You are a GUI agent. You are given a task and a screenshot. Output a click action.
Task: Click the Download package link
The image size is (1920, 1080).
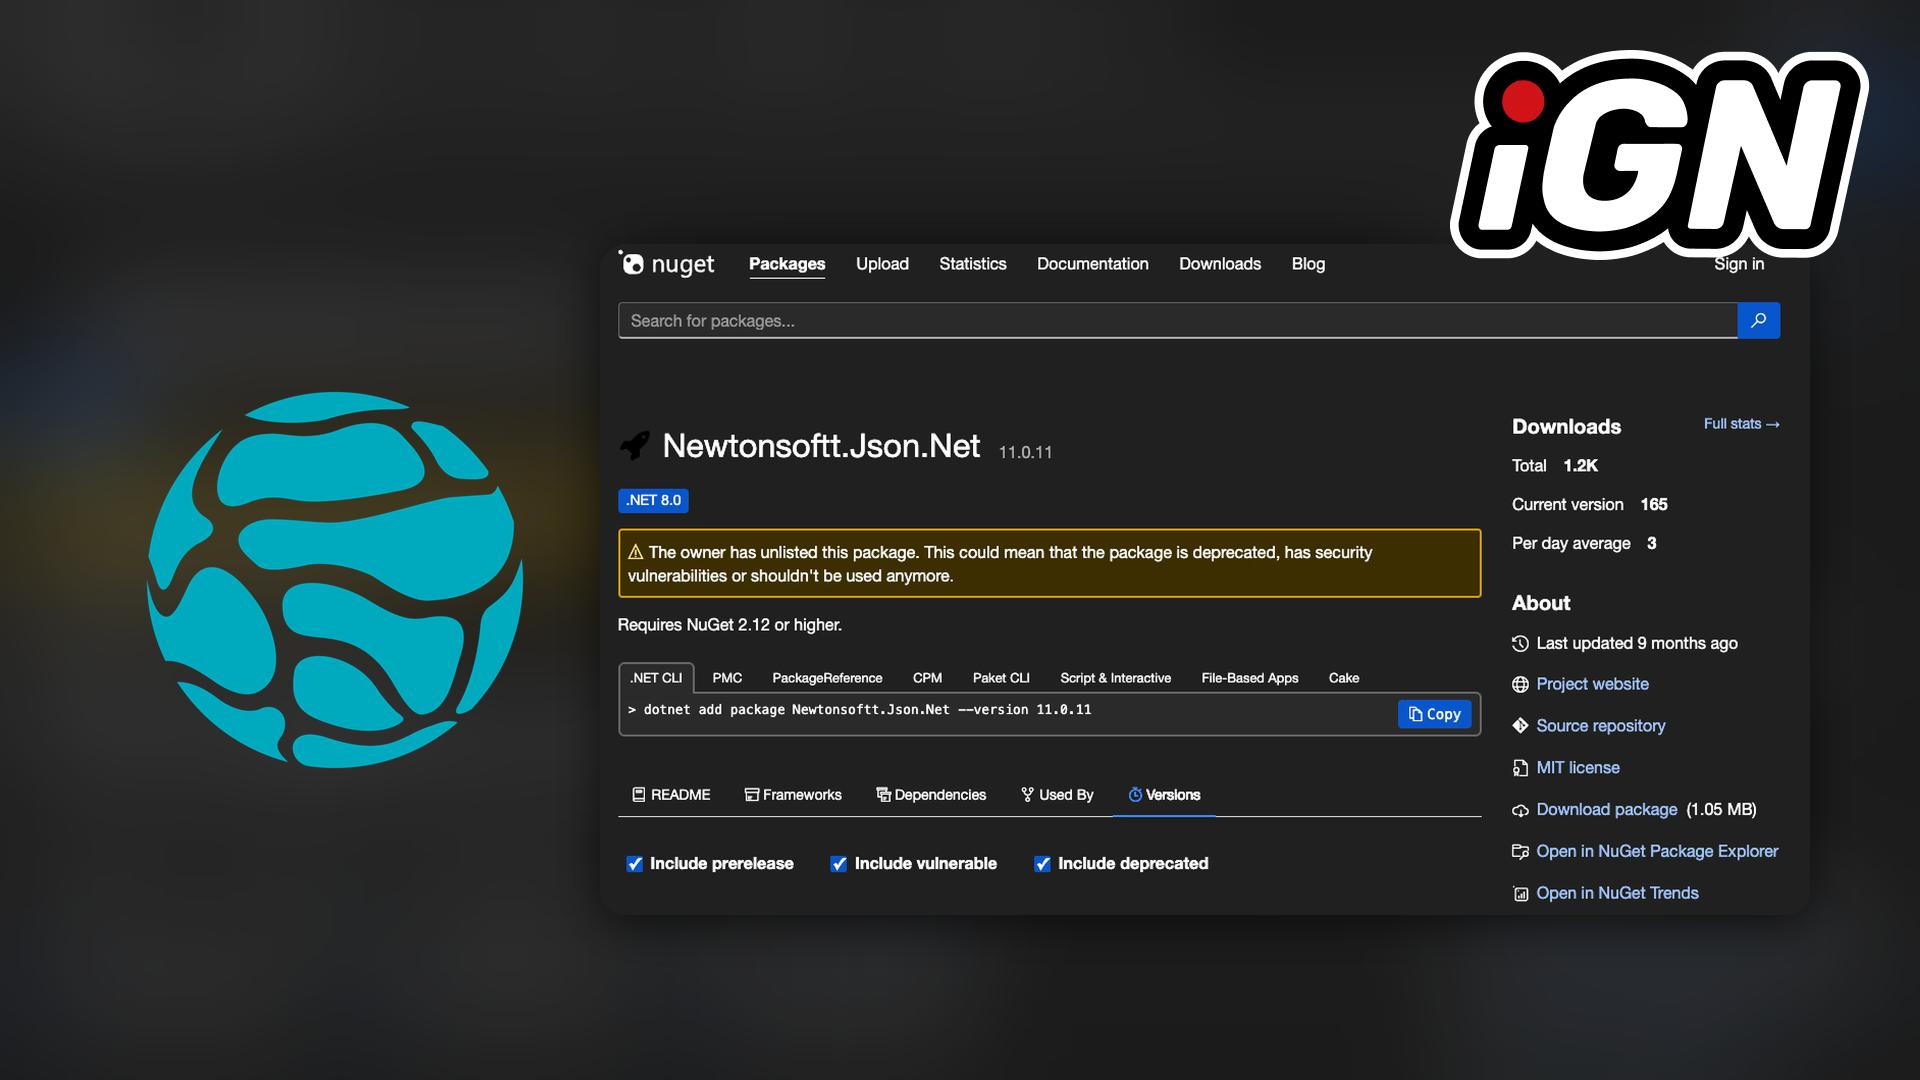pos(1607,810)
